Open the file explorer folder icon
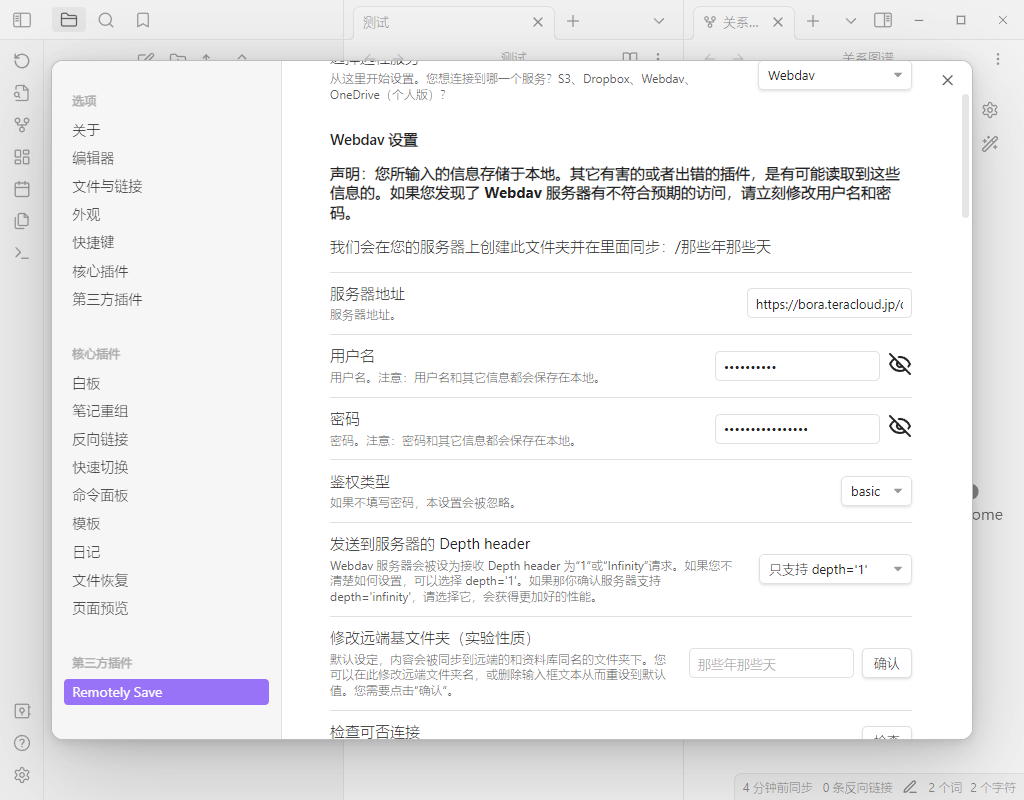The height and width of the screenshot is (800, 1024). click(69, 20)
